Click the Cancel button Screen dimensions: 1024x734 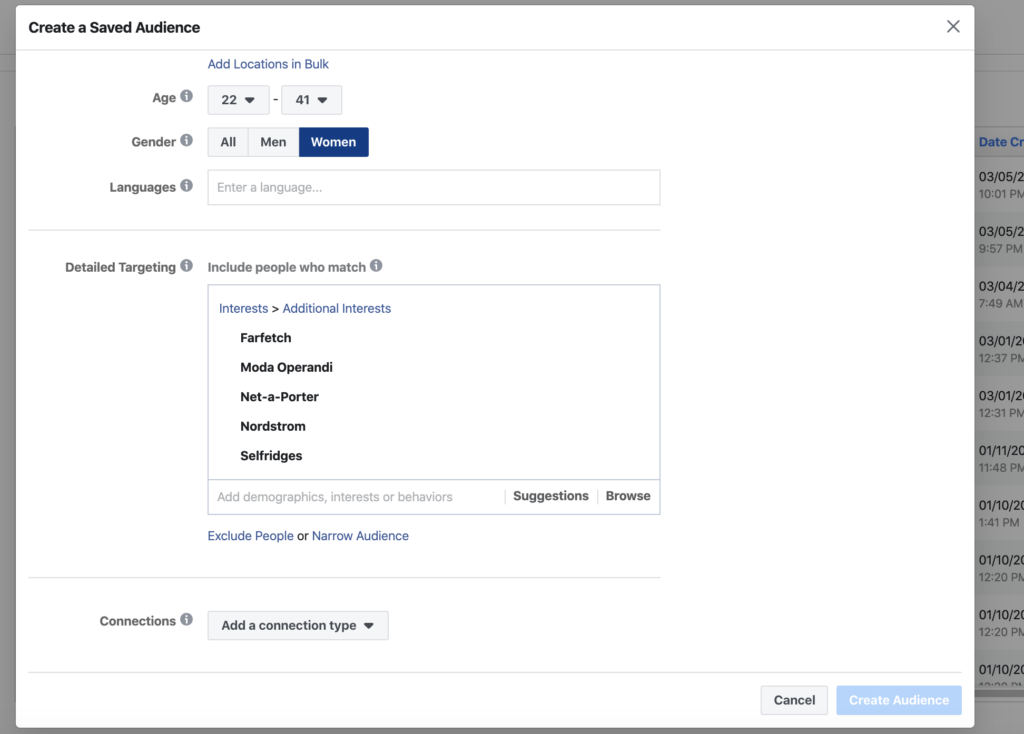click(x=794, y=700)
